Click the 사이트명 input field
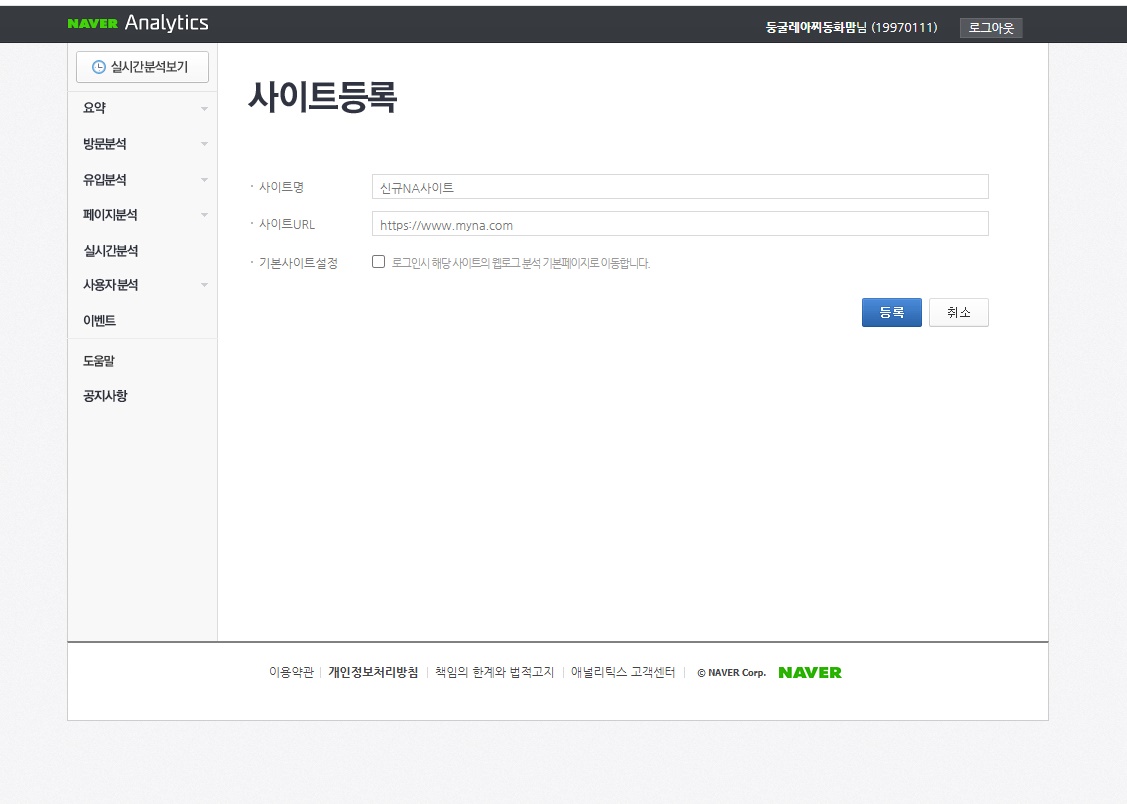The height and width of the screenshot is (804, 1127). (680, 186)
